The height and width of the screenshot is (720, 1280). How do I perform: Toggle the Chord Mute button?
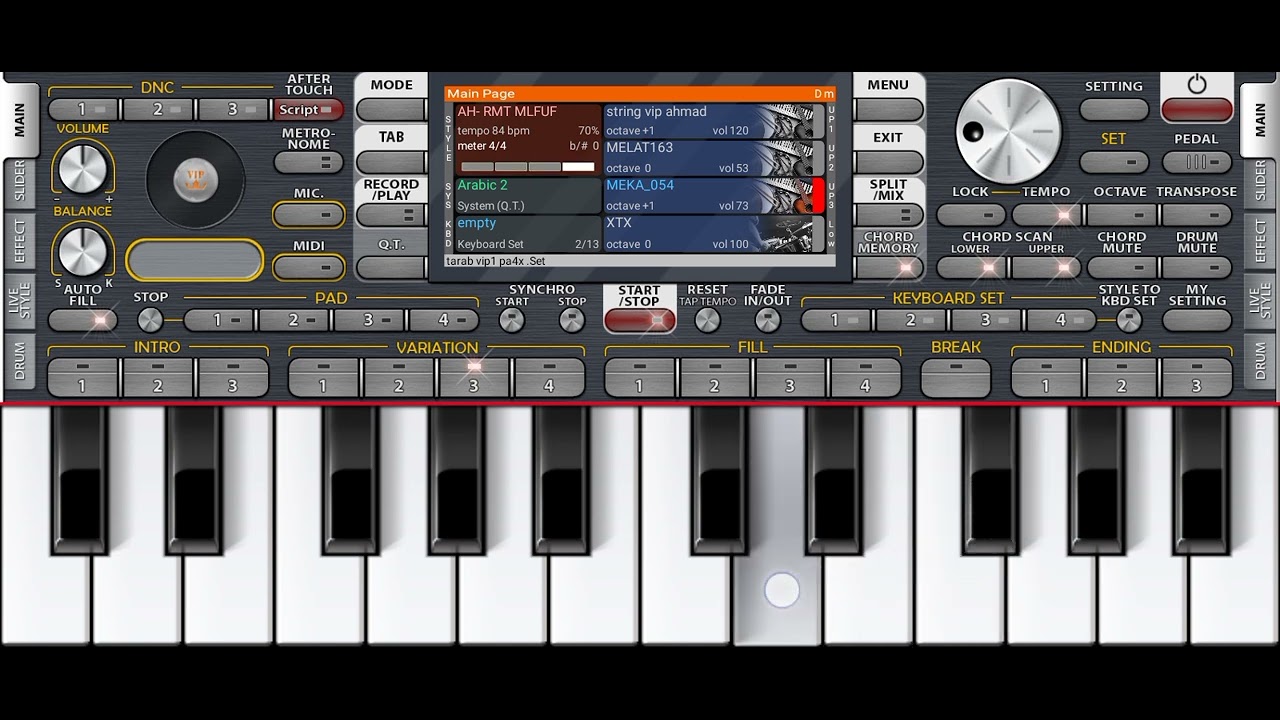(1122, 268)
